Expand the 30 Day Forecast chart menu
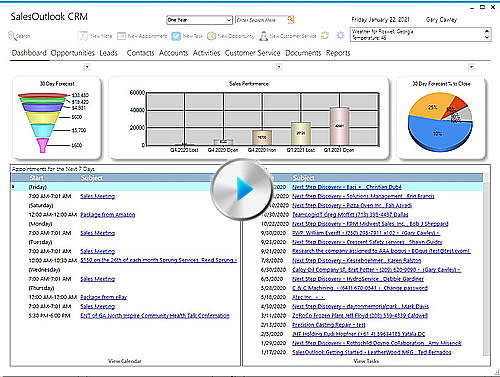Viewport: 500px width, 377px height. [87, 67]
